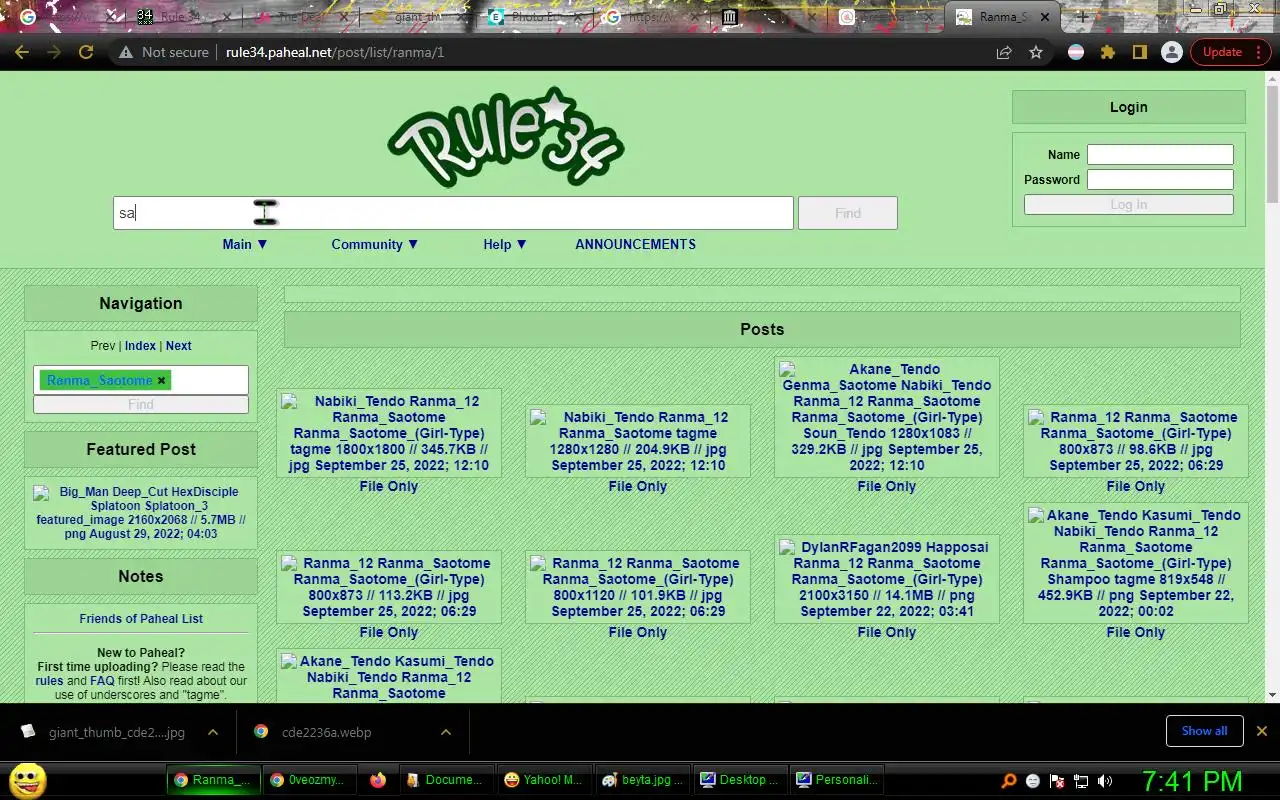This screenshot has width=1280, height=800.
Task: Open the browser side panel icon
Action: tap(1139, 52)
